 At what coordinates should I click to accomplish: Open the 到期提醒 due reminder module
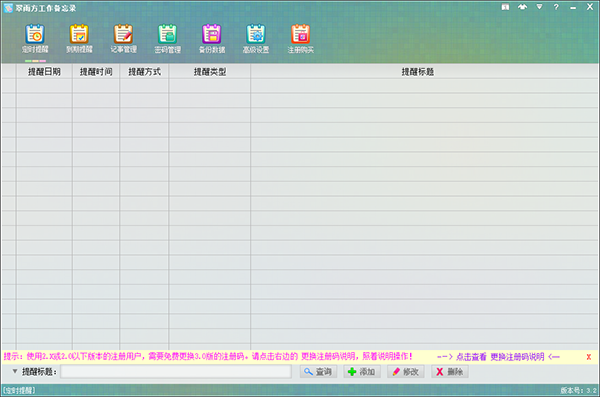79,39
